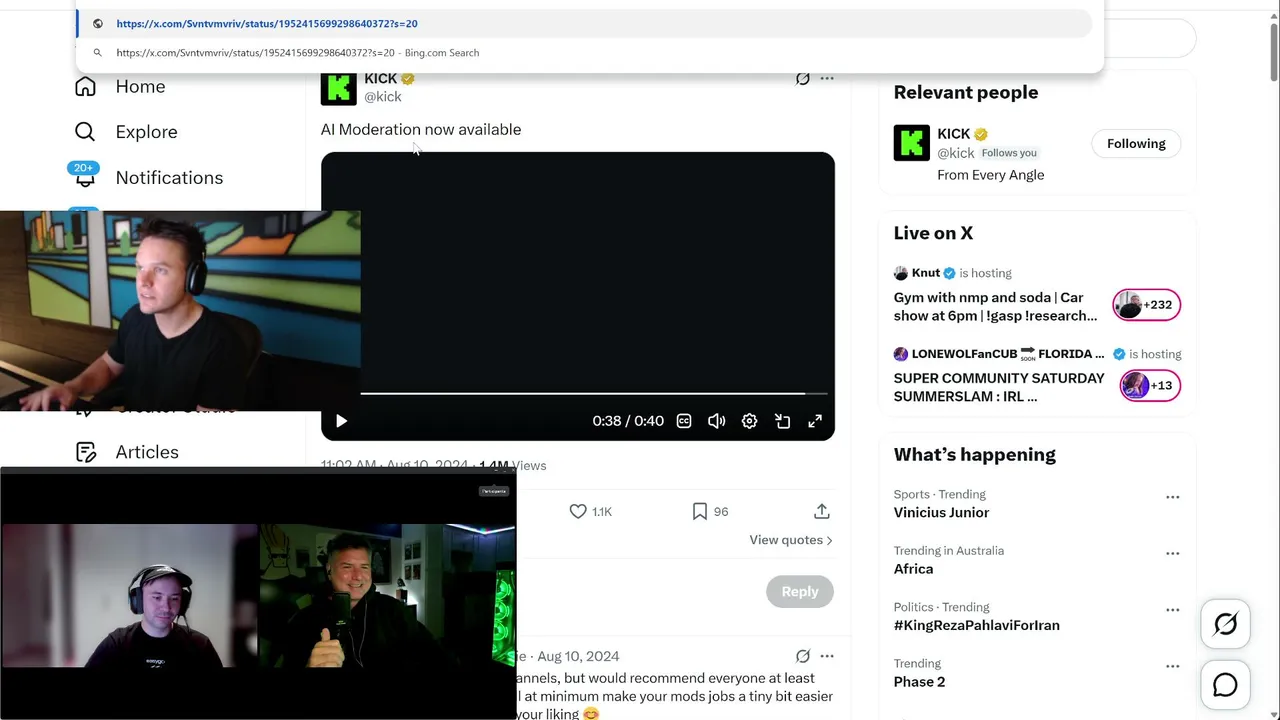Click the +13 listeners badge
The width and height of the screenshot is (1280, 720).
coord(1150,385)
